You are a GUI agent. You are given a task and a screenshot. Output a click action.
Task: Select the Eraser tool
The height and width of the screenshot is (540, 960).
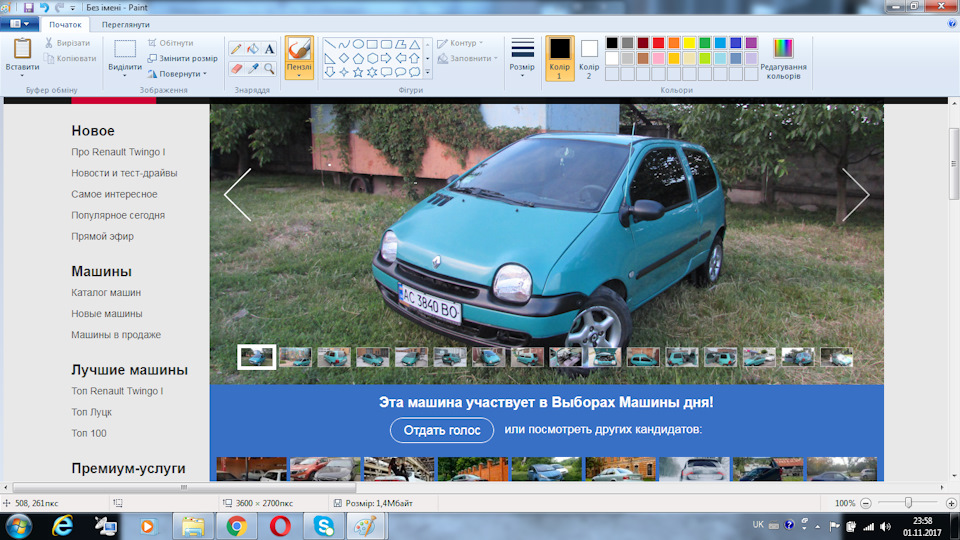pos(236,69)
